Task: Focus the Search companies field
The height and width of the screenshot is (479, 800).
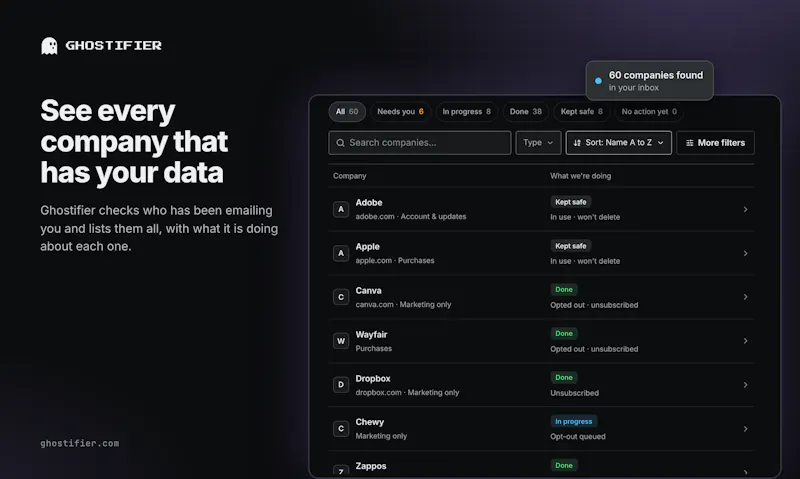Action: [x=420, y=143]
